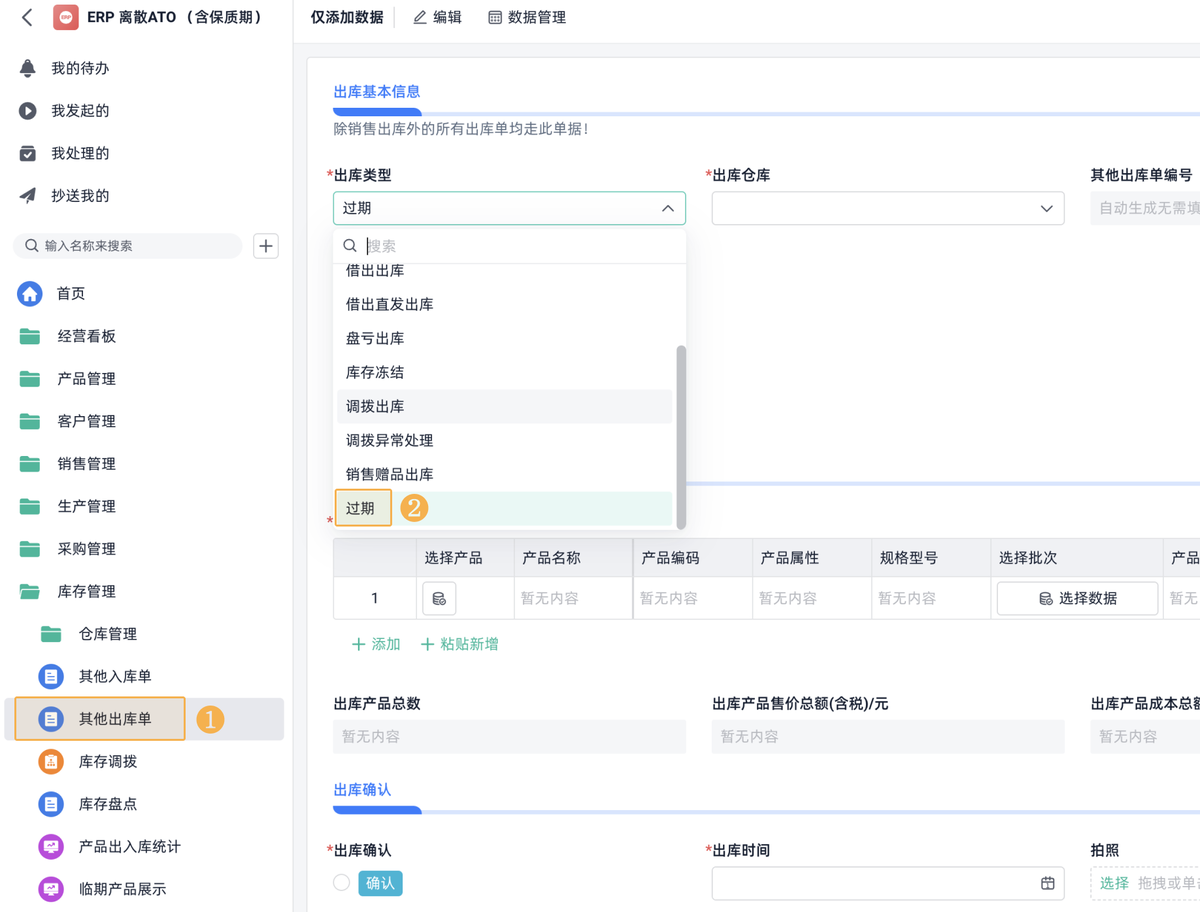The image size is (1200, 912).
Task: Click the dropdown list scrollbar
Action: pyautogui.click(x=681, y=436)
